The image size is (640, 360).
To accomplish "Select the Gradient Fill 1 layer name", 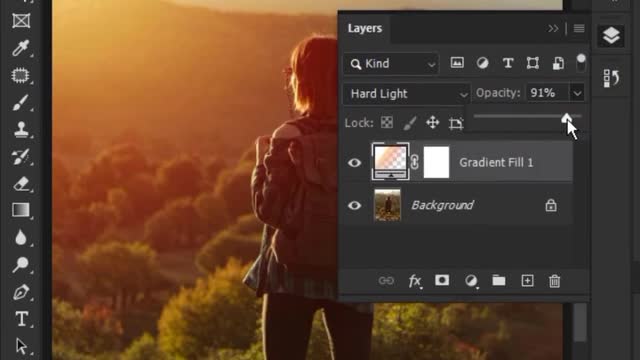I will pyautogui.click(x=496, y=162).
